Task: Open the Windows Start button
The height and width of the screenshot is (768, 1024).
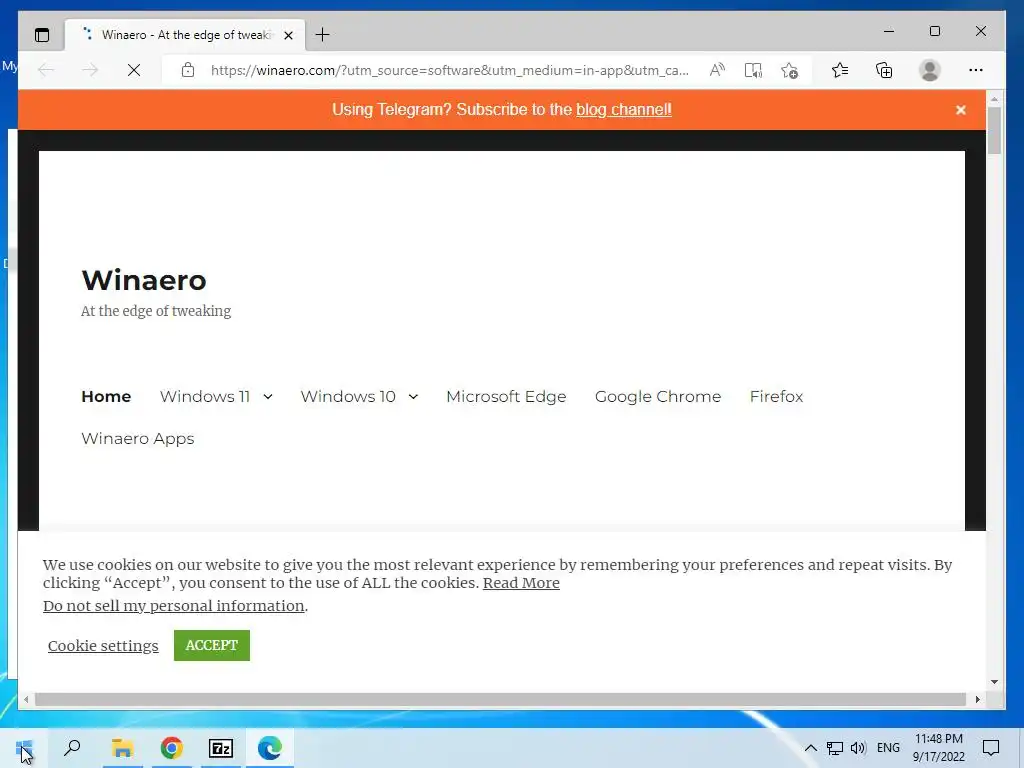Action: click(x=24, y=748)
